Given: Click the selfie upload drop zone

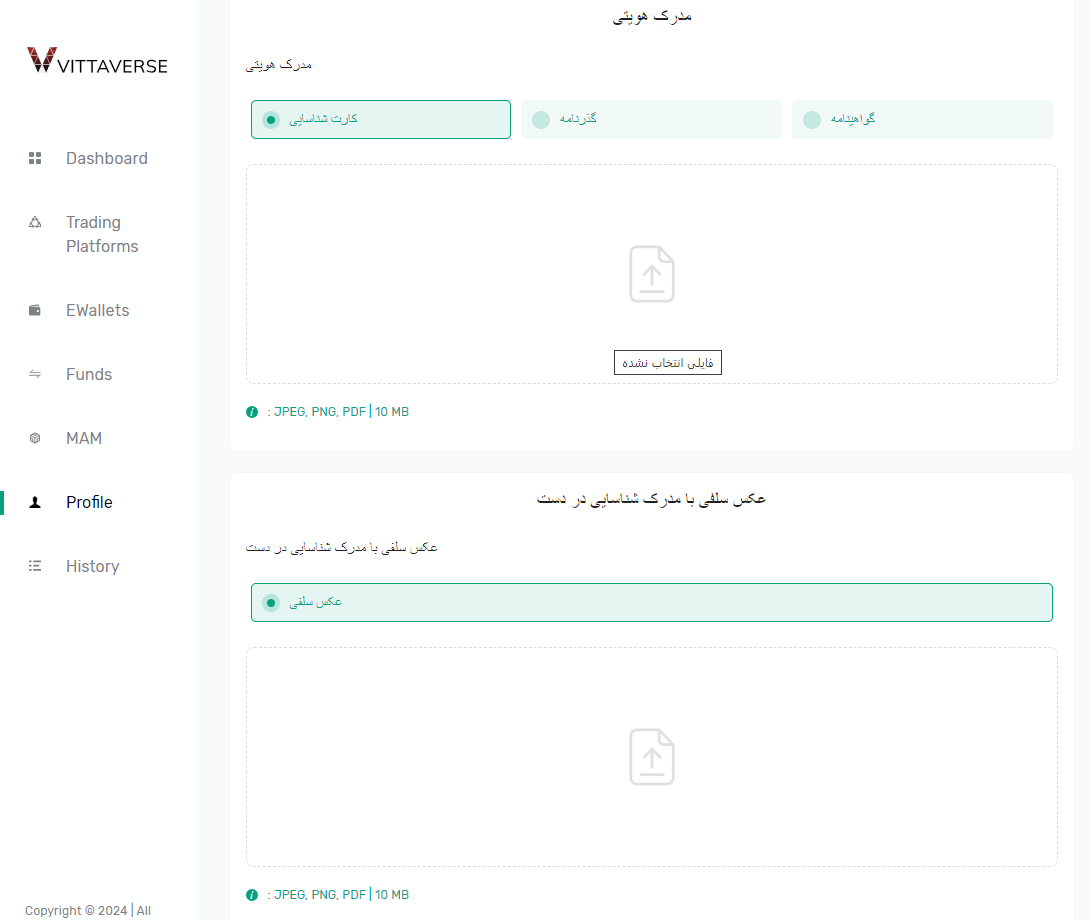Looking at the screenshot, I should point(651,757).
